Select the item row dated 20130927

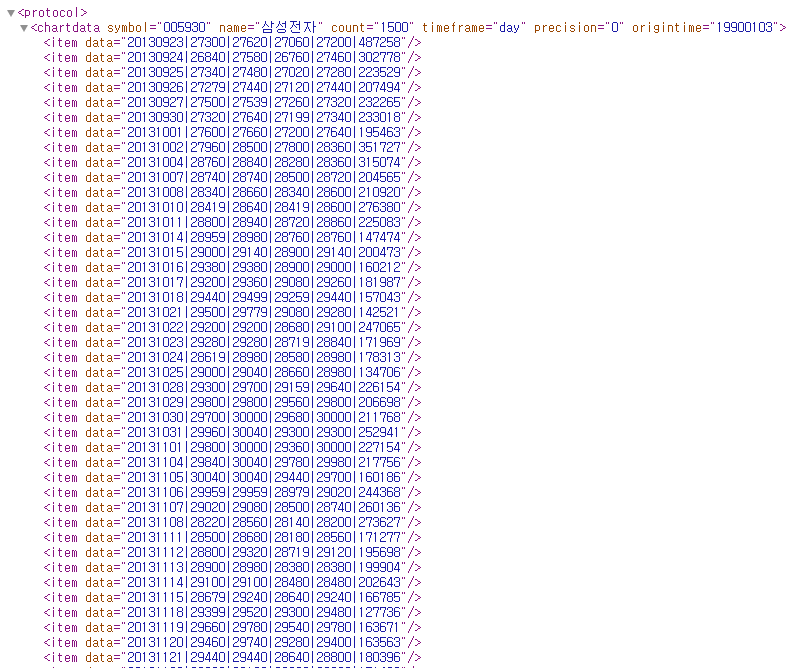(232, 103)
